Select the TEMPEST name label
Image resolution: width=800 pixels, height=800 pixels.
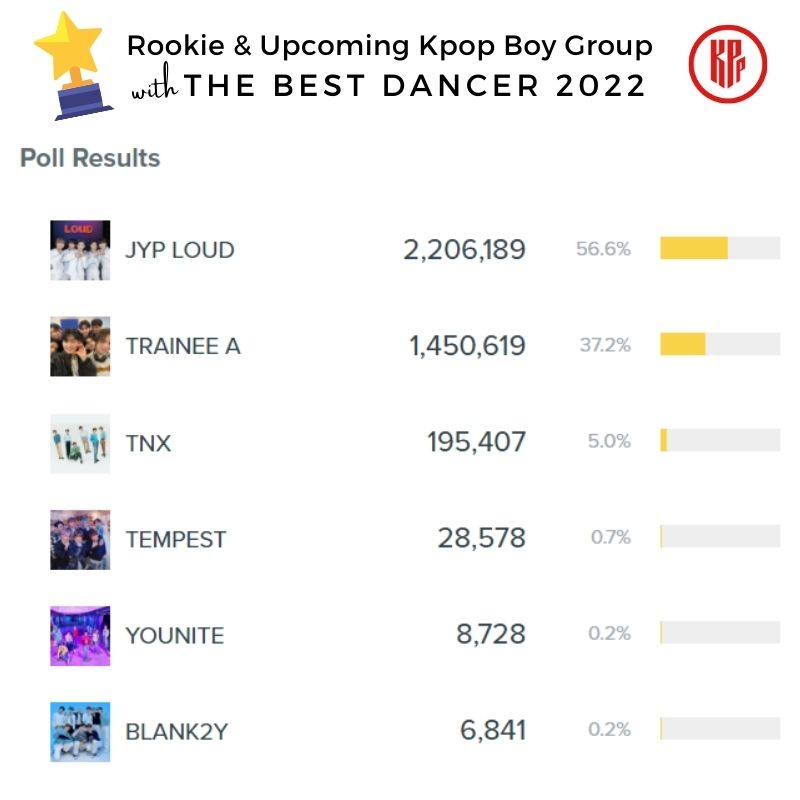pos(176,539)
